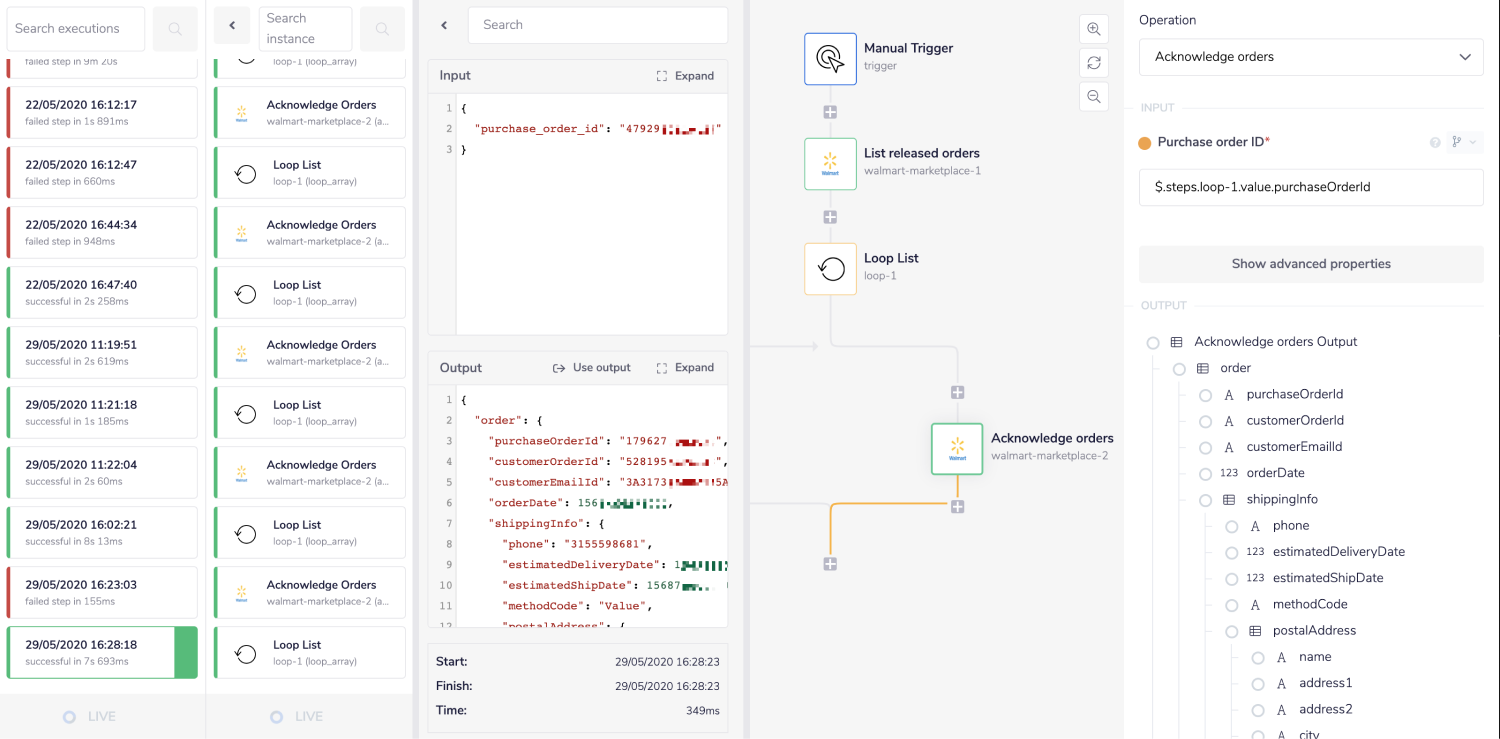Click the refresh canvas view icon
The height and width of the screenshot is (739, 1500).
click(x=1094, y=63)
